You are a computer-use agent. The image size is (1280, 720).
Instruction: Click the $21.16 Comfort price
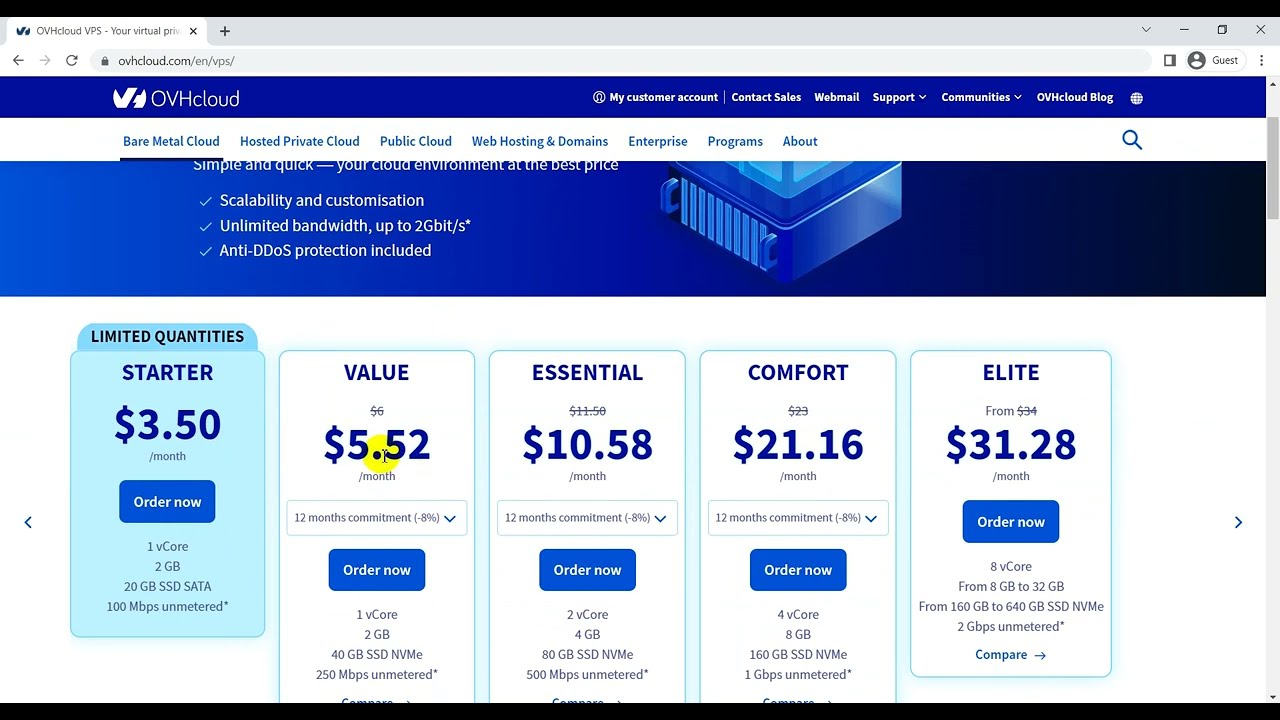(x=798, y=444)
